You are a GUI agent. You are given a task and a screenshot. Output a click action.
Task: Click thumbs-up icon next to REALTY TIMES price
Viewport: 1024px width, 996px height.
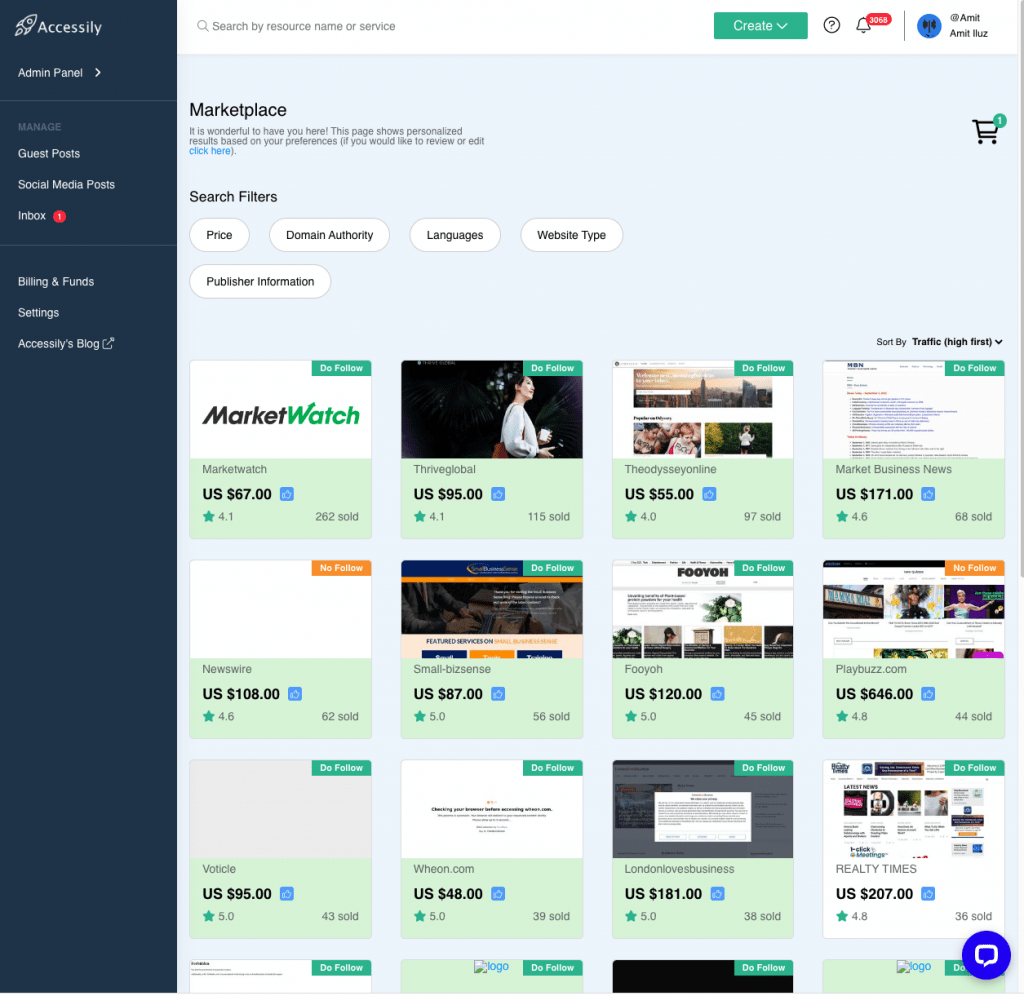(928, 894)
